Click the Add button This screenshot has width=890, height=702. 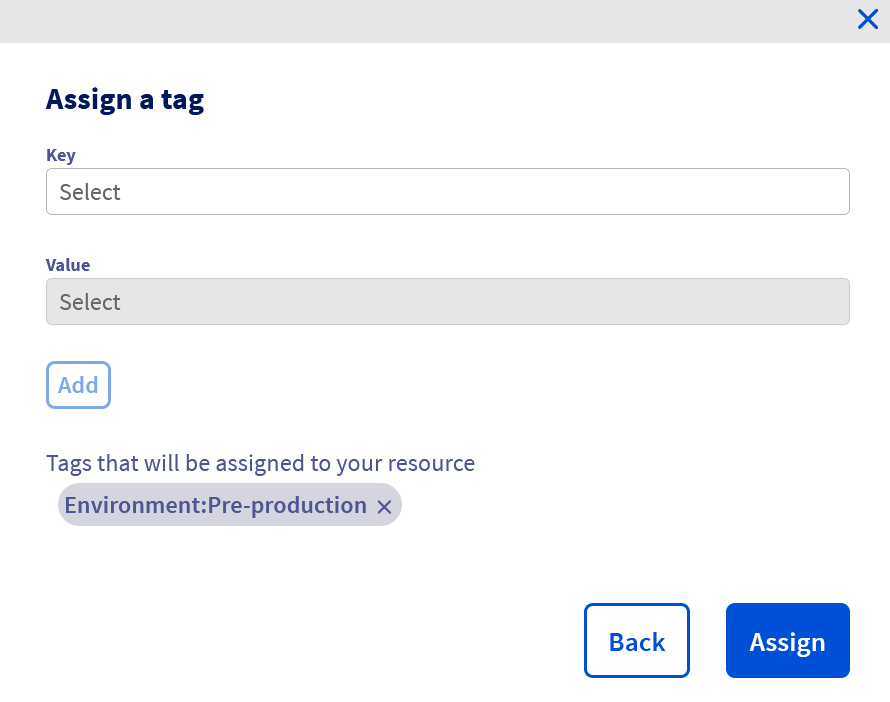click(x=78, y=385)
